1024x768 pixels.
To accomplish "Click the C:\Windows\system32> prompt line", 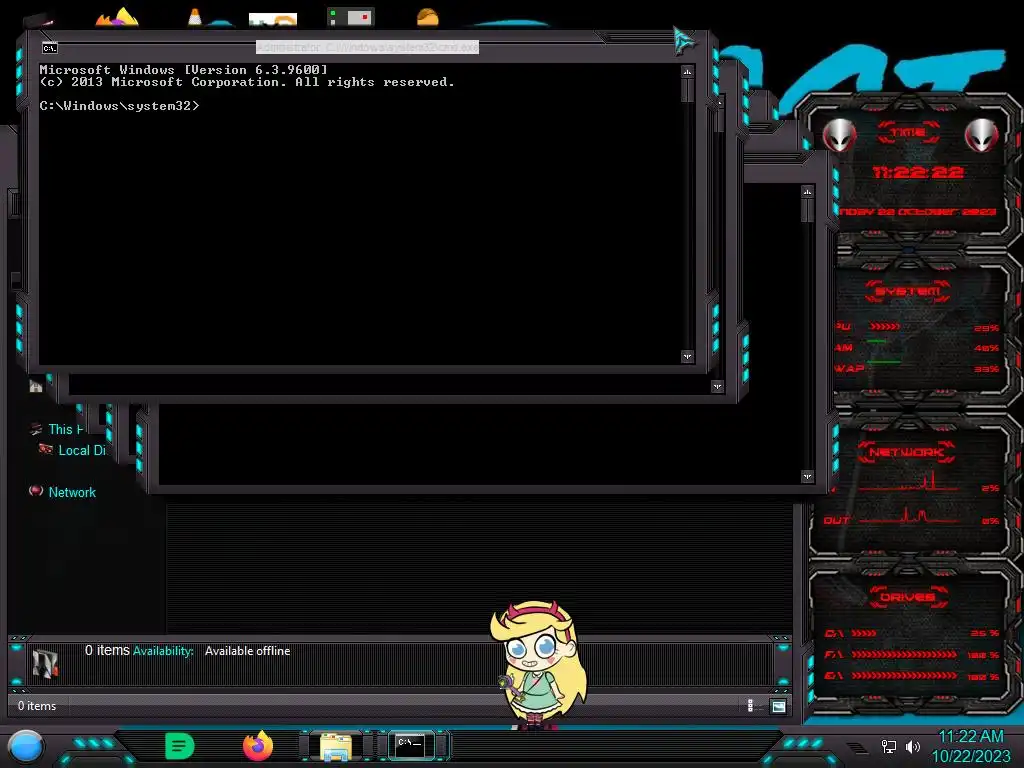I will coord(120,106).
